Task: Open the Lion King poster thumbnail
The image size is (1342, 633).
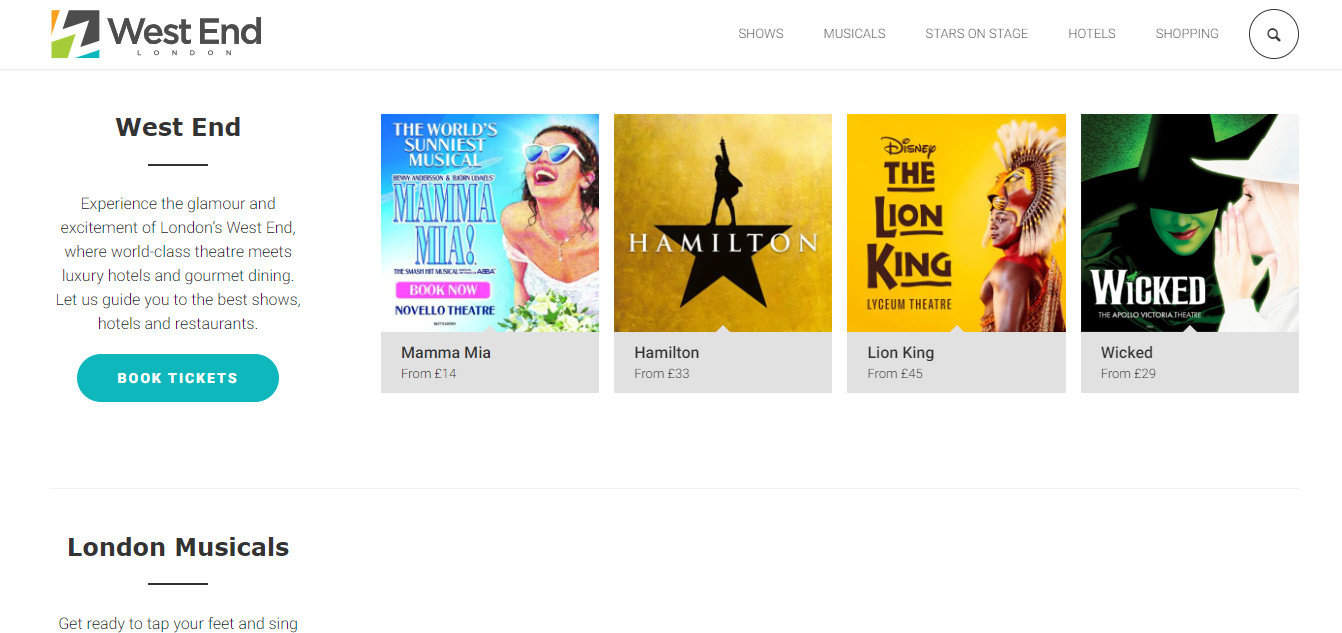Action: pos(956,223)
